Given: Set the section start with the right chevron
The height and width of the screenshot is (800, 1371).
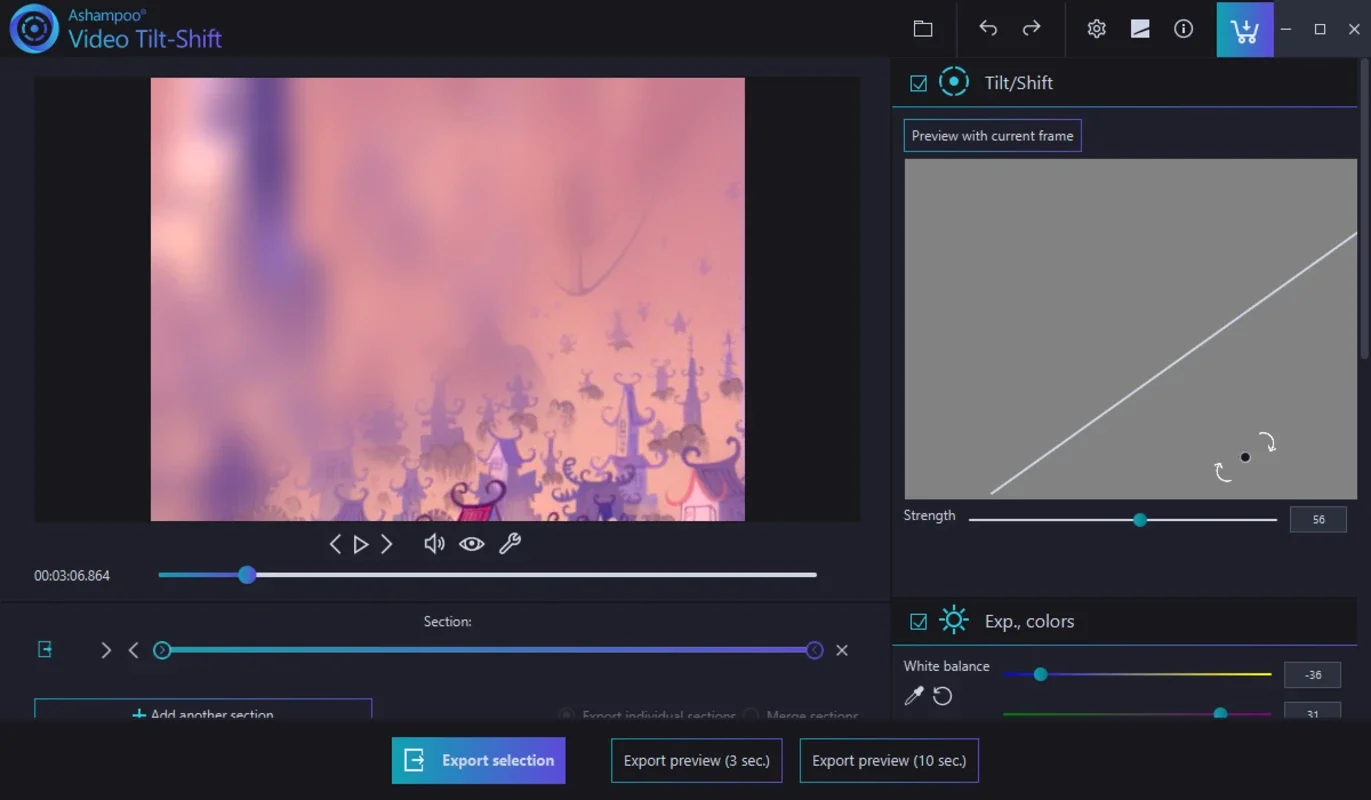Looking at the screenshot, I should 106,650.
